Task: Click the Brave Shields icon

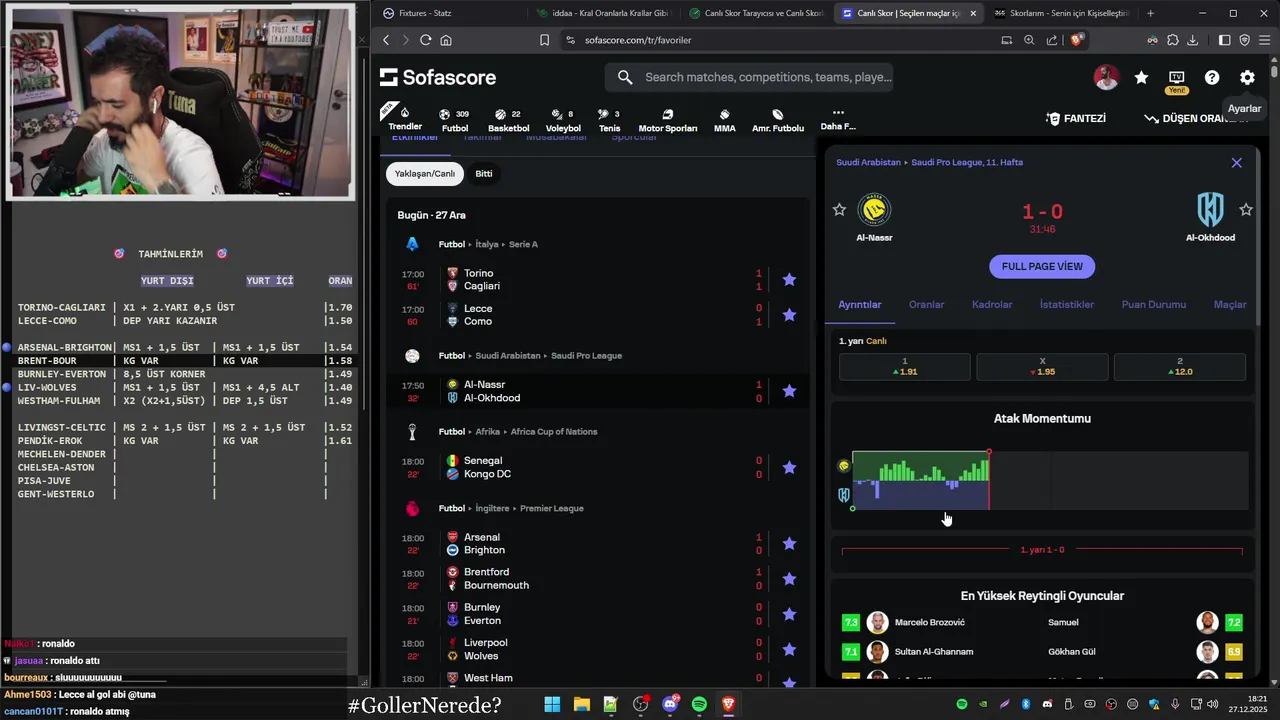Action: pyautogui.click(x=1077, y=40)
